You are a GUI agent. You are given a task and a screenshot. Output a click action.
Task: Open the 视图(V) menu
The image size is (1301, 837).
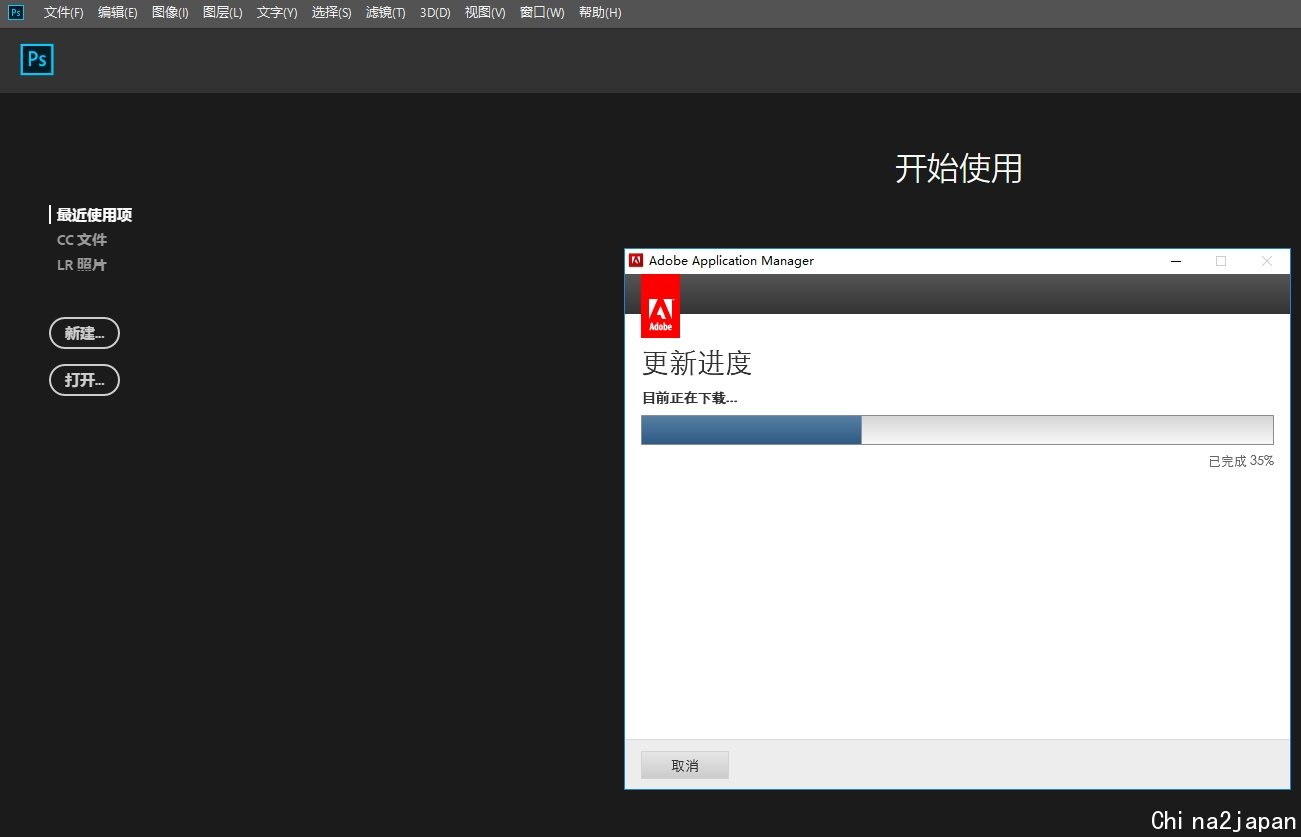tap(485, 13)
